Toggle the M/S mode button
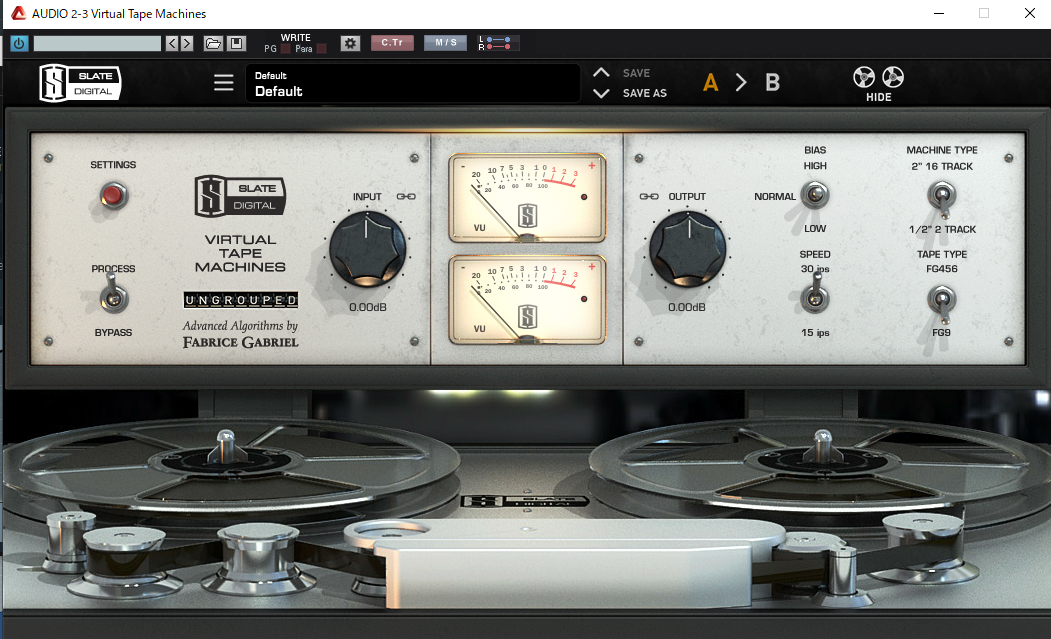The height and width of the screenshot is (639, 1051). [446, 43]
